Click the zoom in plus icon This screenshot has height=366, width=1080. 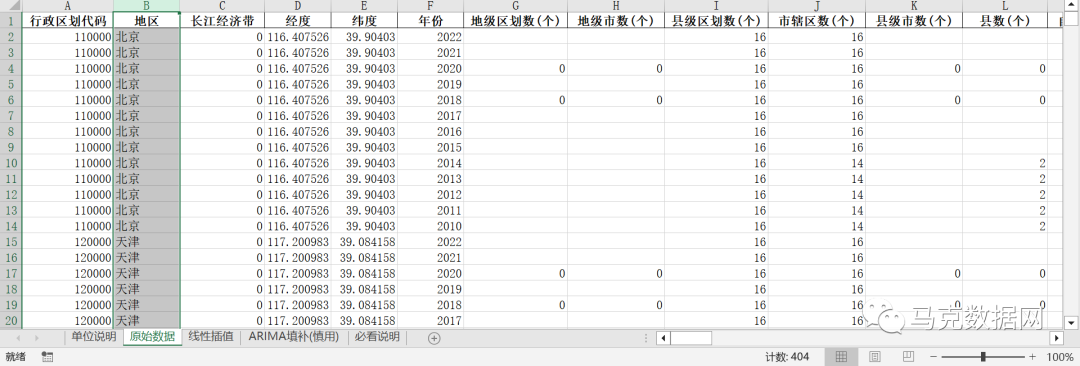(1032, 357)
